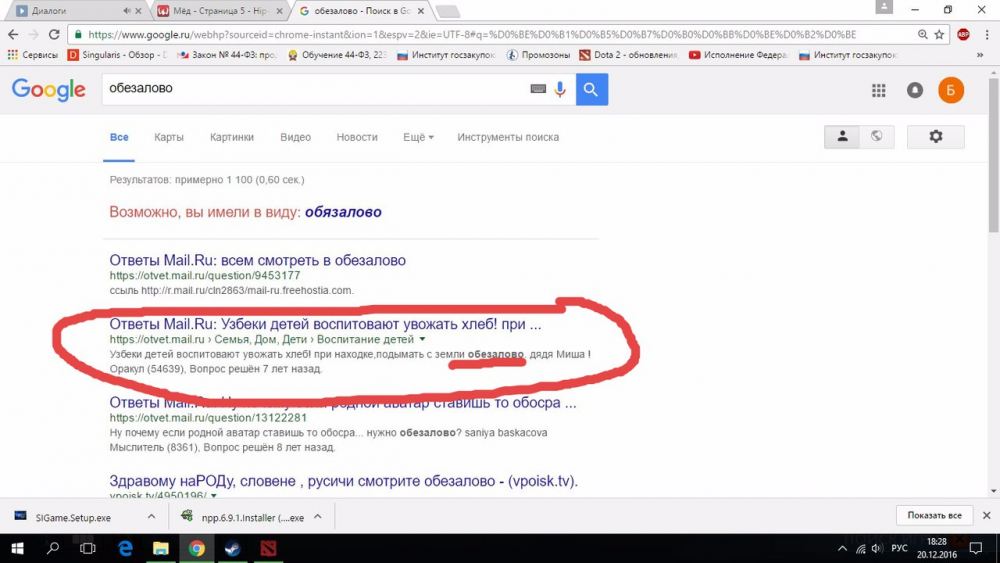Expand options for SIGame.Setup.exe download
Viewport: 1000px width, 563px height.
coord(151,517)
